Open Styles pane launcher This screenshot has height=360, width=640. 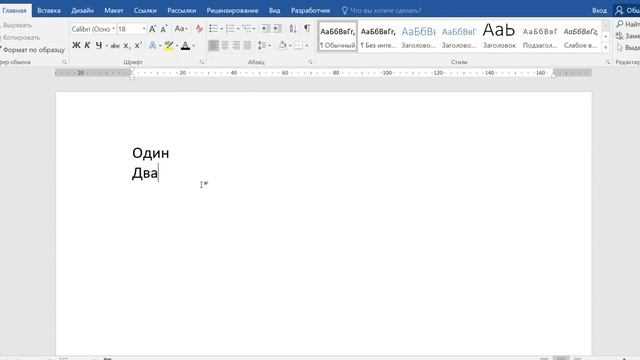point(608,62)
